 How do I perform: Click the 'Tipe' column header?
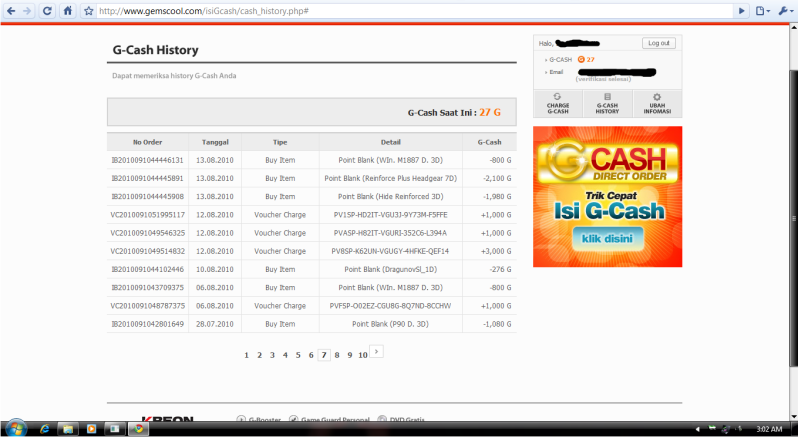click(x=280, y=142)
